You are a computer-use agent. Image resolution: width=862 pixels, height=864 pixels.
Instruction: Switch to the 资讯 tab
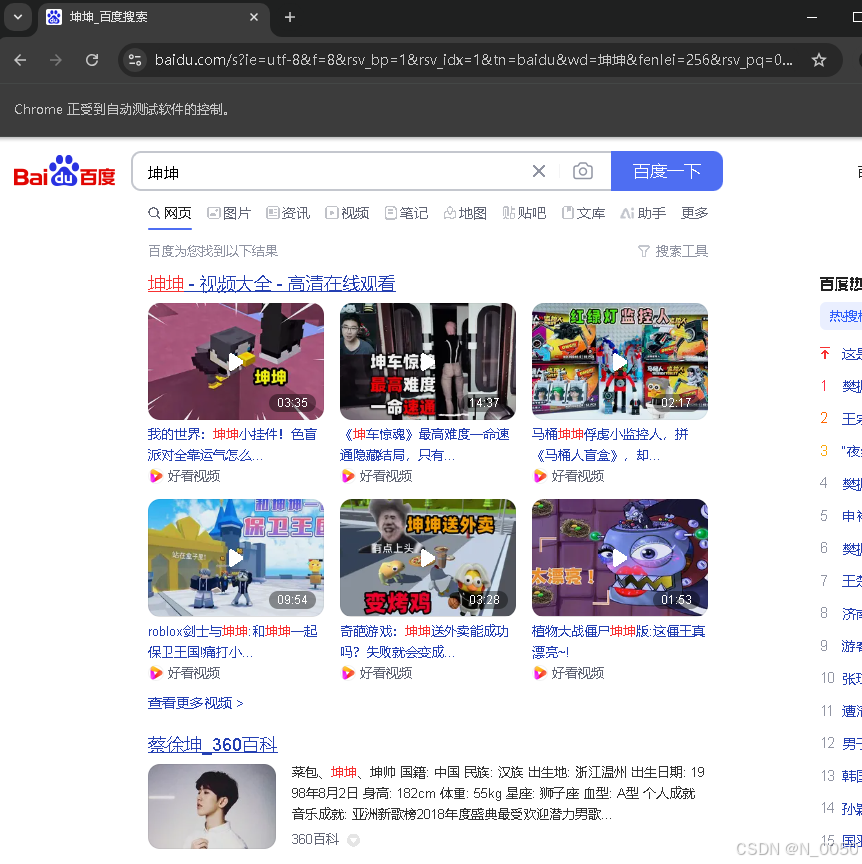click(288, 213)
